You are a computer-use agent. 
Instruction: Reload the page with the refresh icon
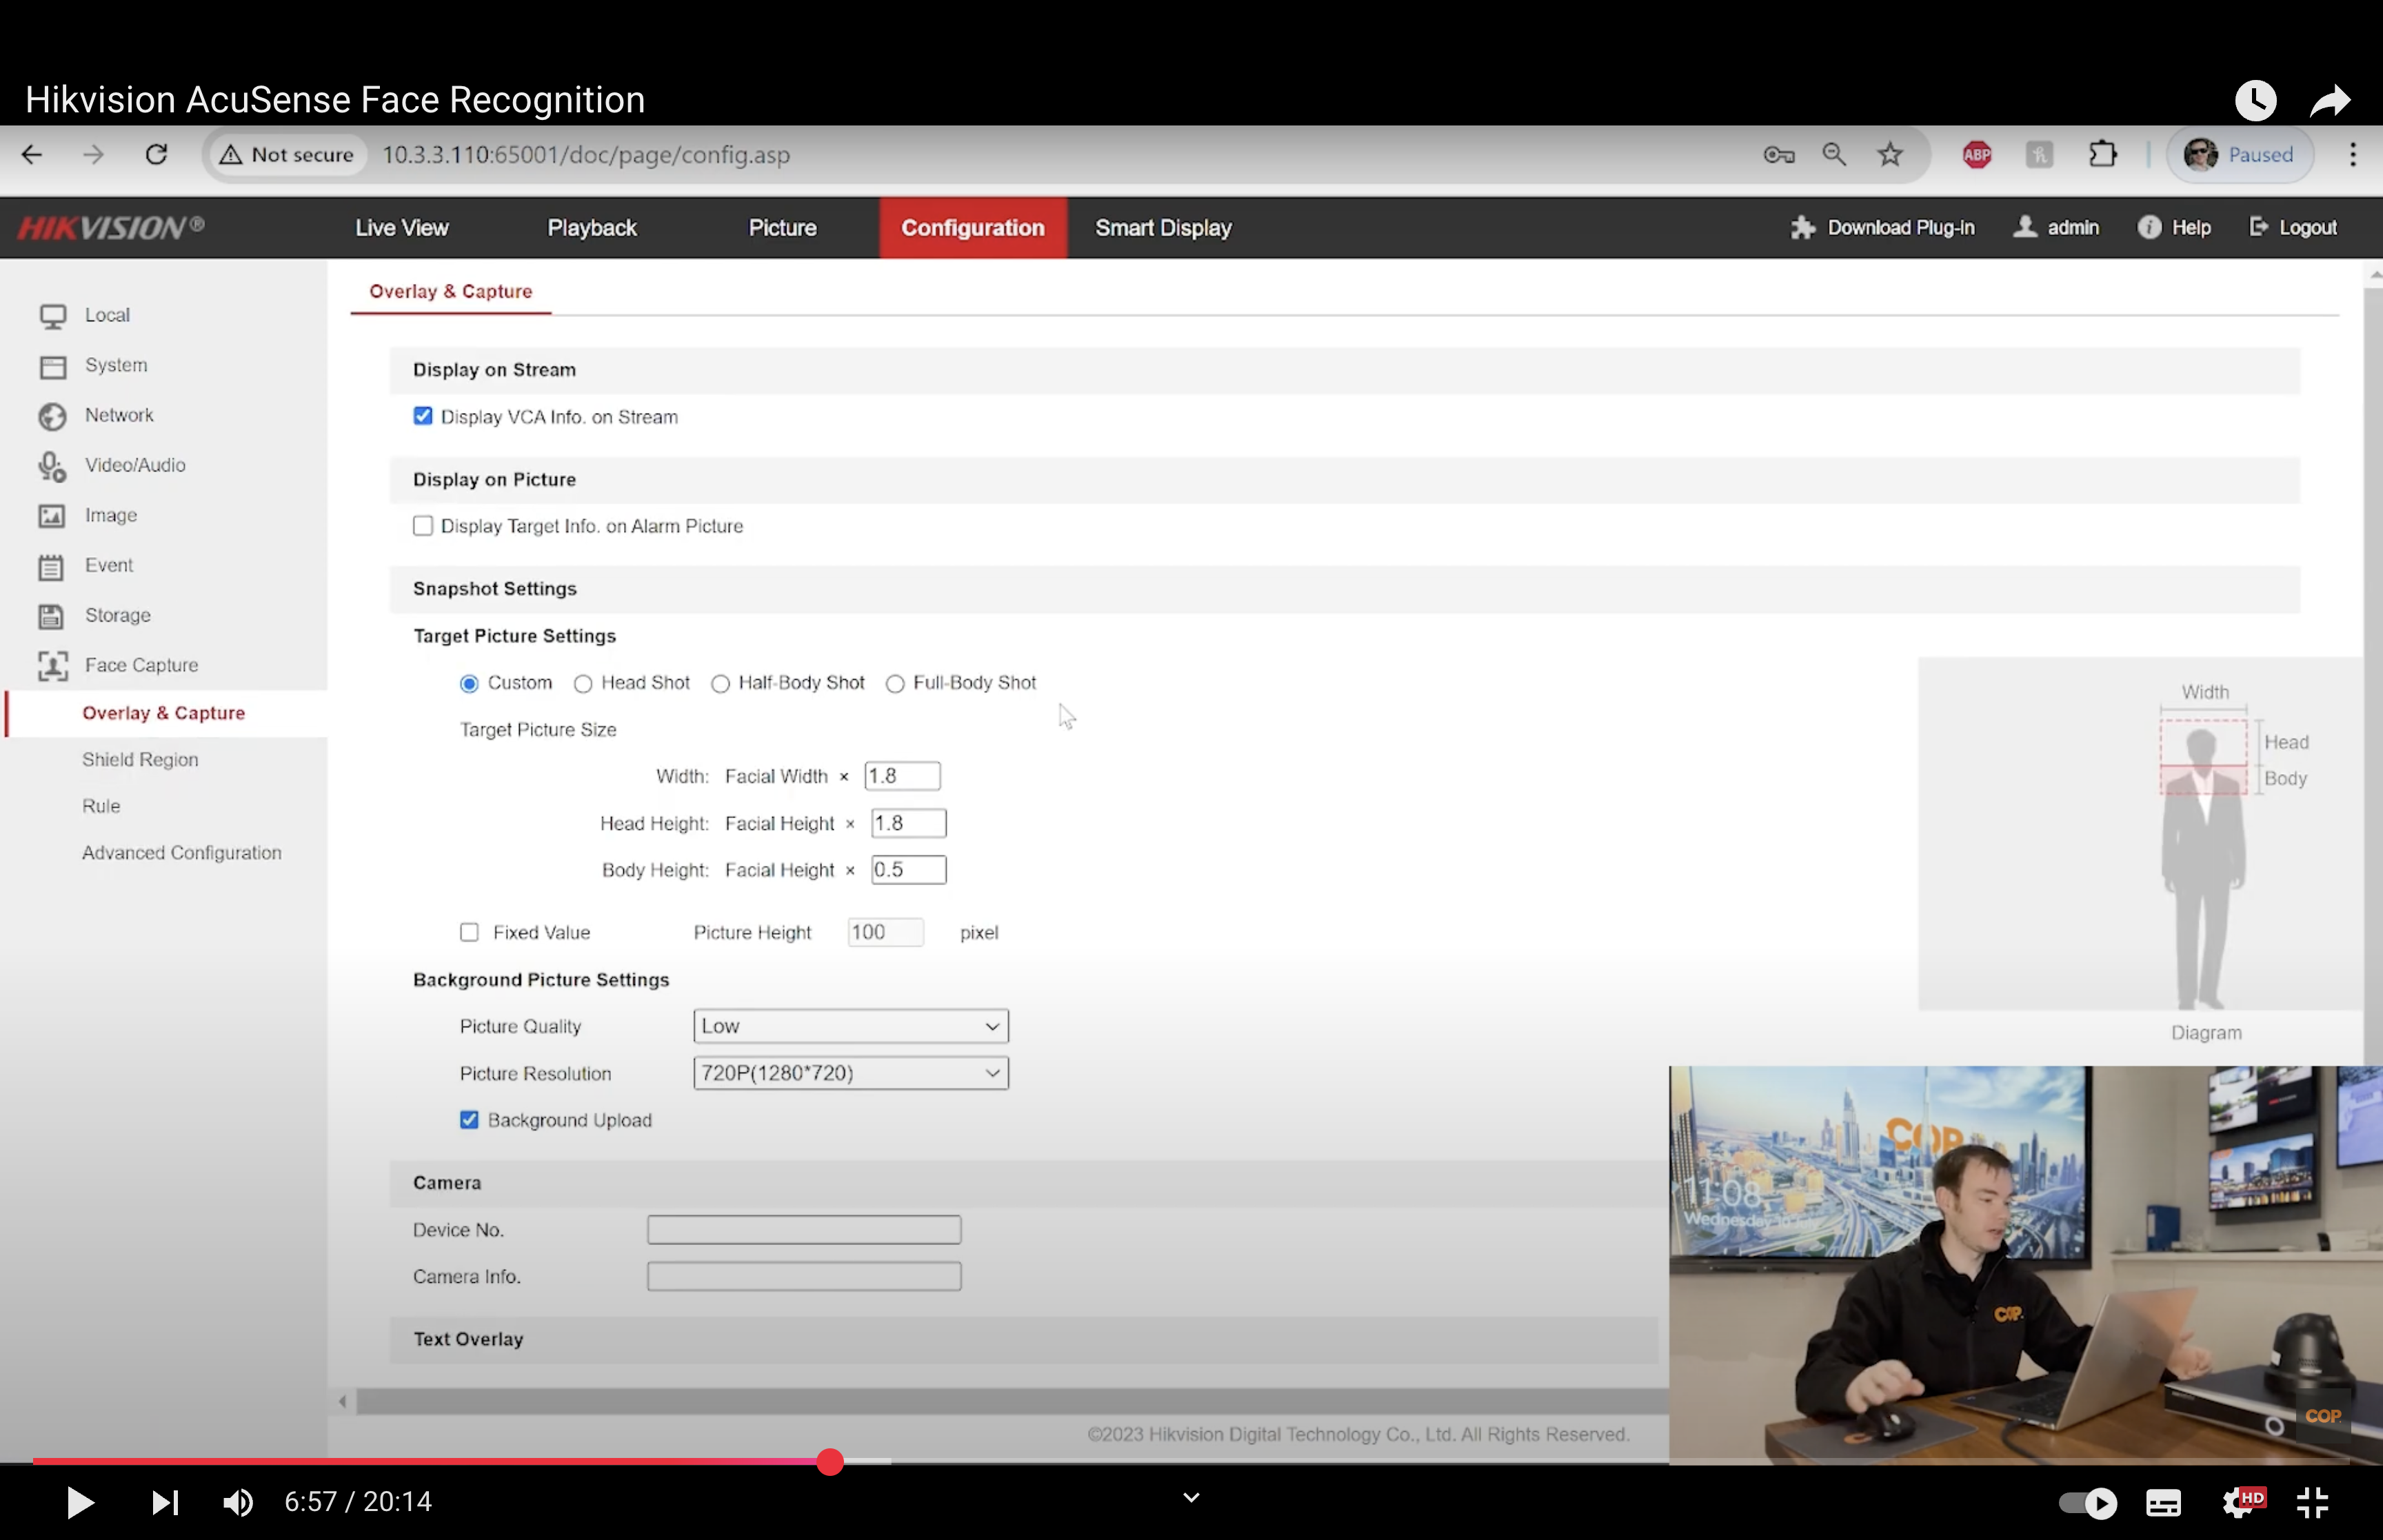[156, 155]
